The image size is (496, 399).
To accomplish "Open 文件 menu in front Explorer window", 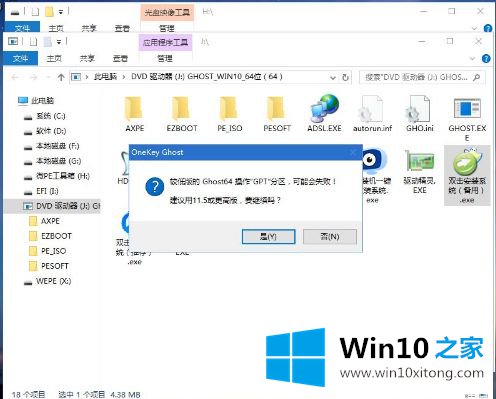I will [x=20, y=59].
